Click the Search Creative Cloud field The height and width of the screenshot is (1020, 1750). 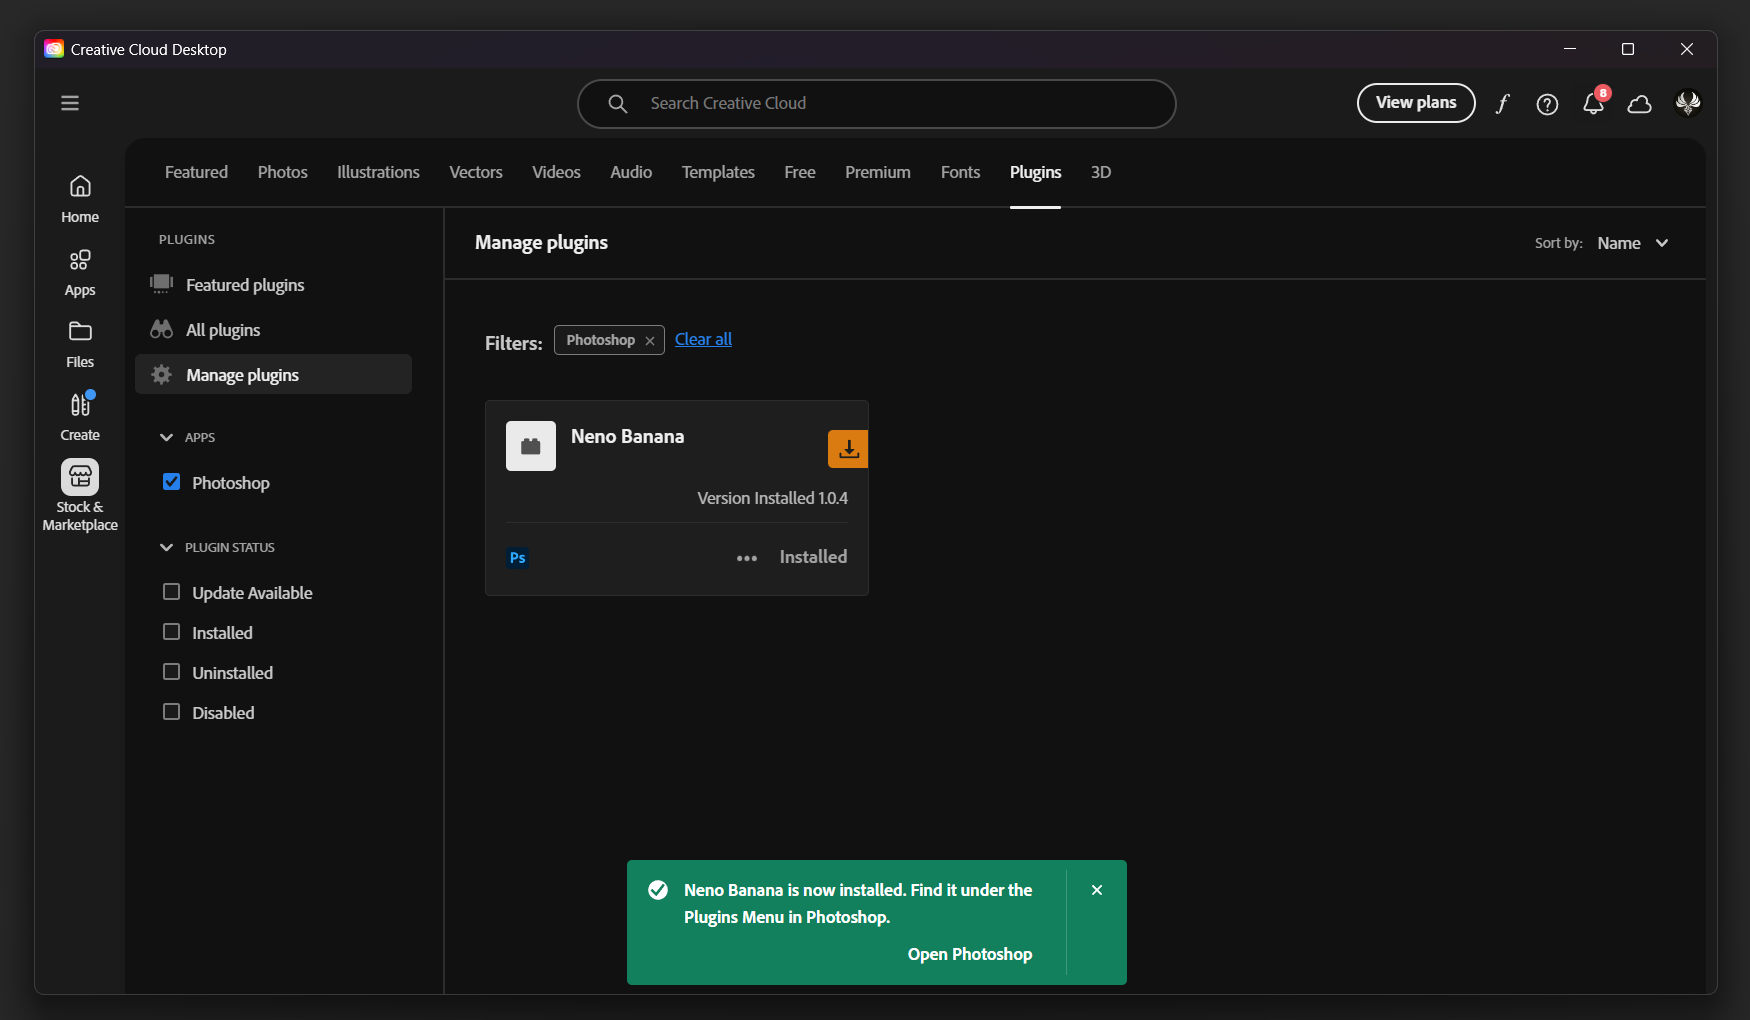876,104
